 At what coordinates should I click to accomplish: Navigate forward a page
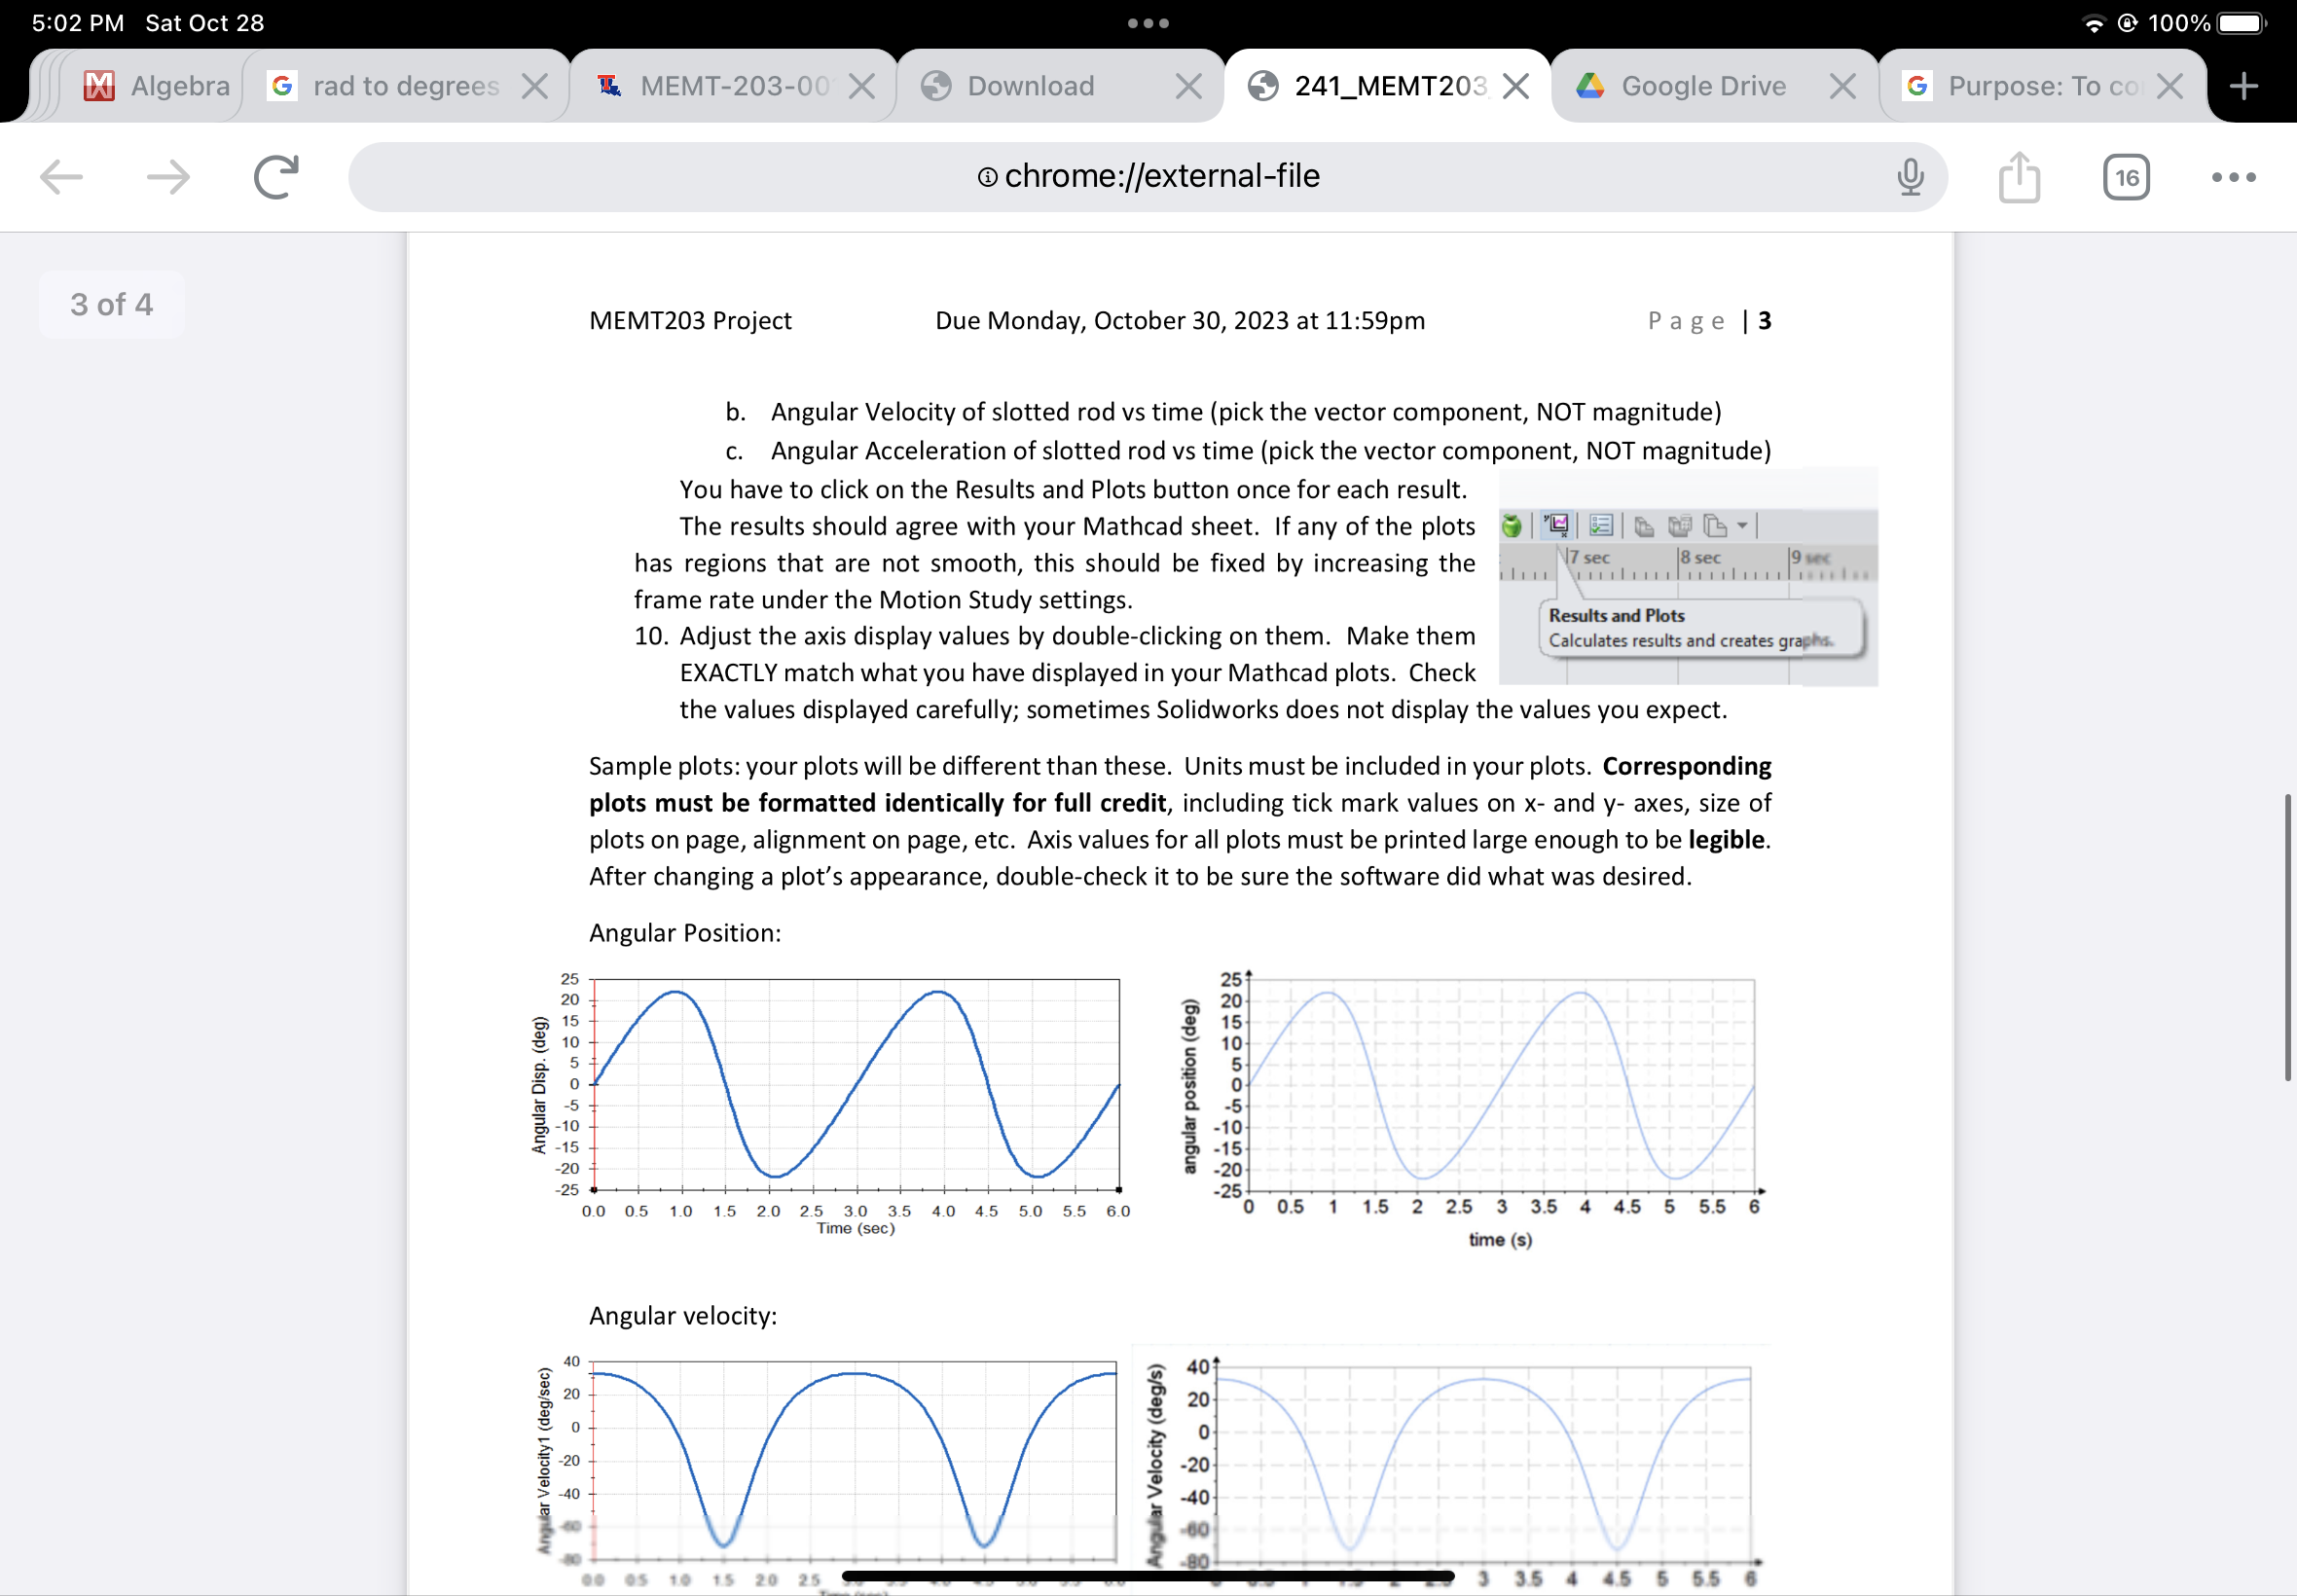[168, 177]
